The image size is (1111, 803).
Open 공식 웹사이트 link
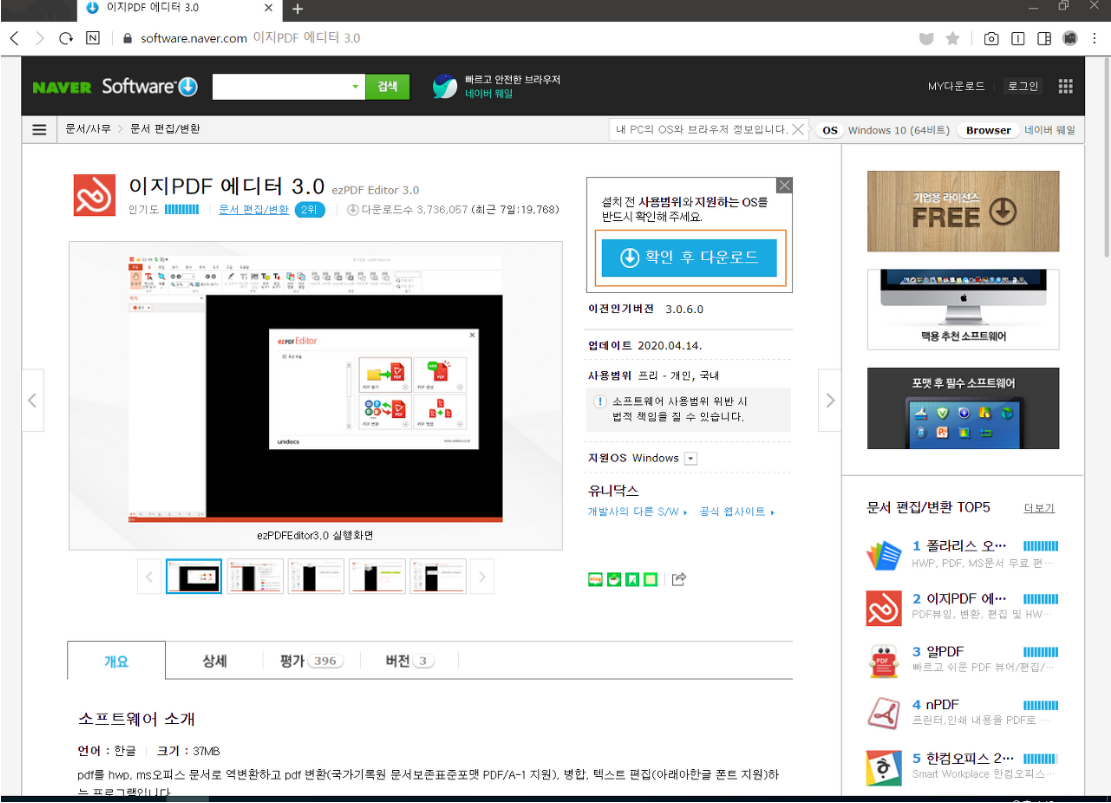point(736,512)
